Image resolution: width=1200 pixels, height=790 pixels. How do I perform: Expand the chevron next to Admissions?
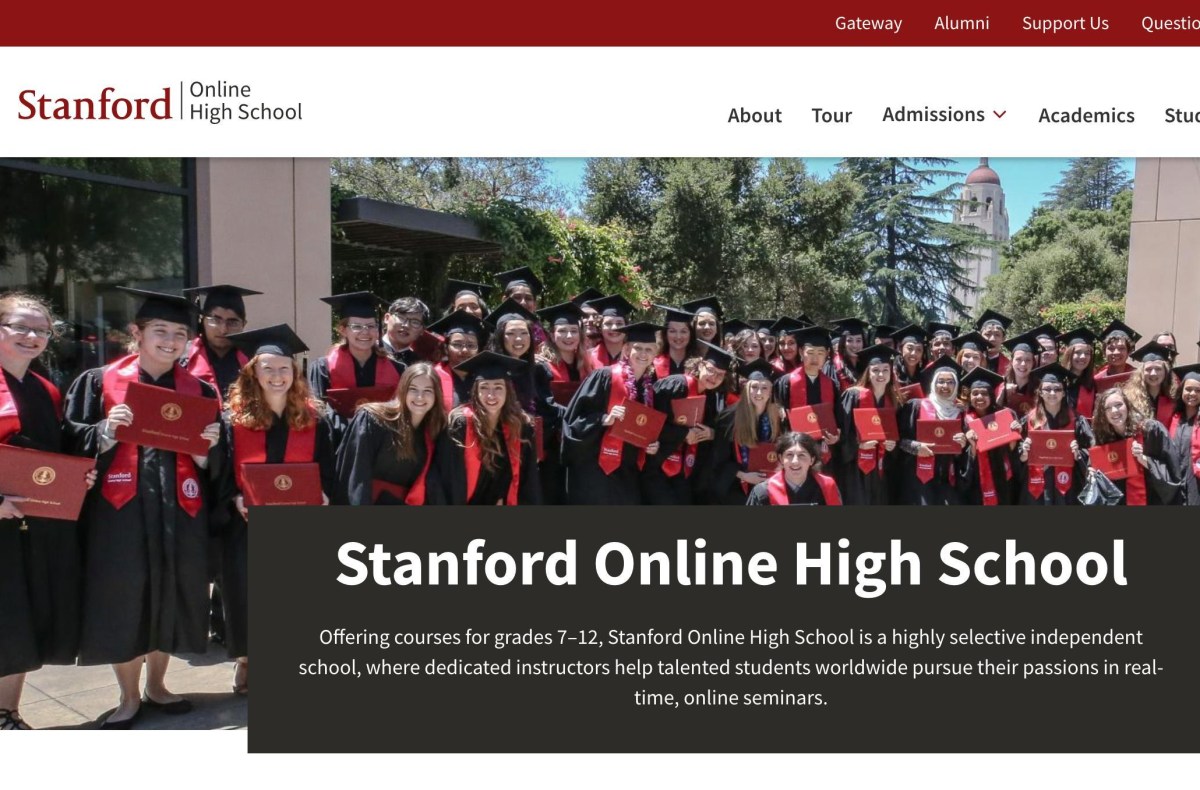point(999,114)
